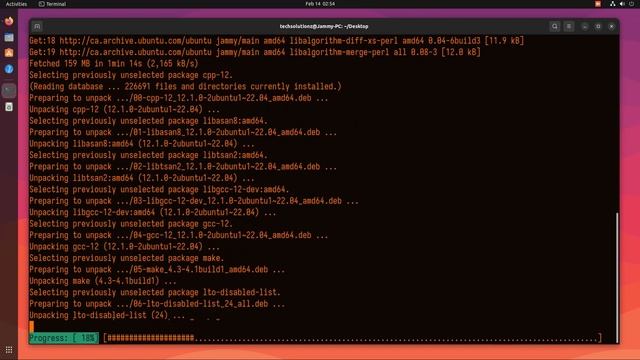Click 'Selecting previously unselected package cpp-12.'
This screenshot has width=640, height=360.
tap(131, 75)
